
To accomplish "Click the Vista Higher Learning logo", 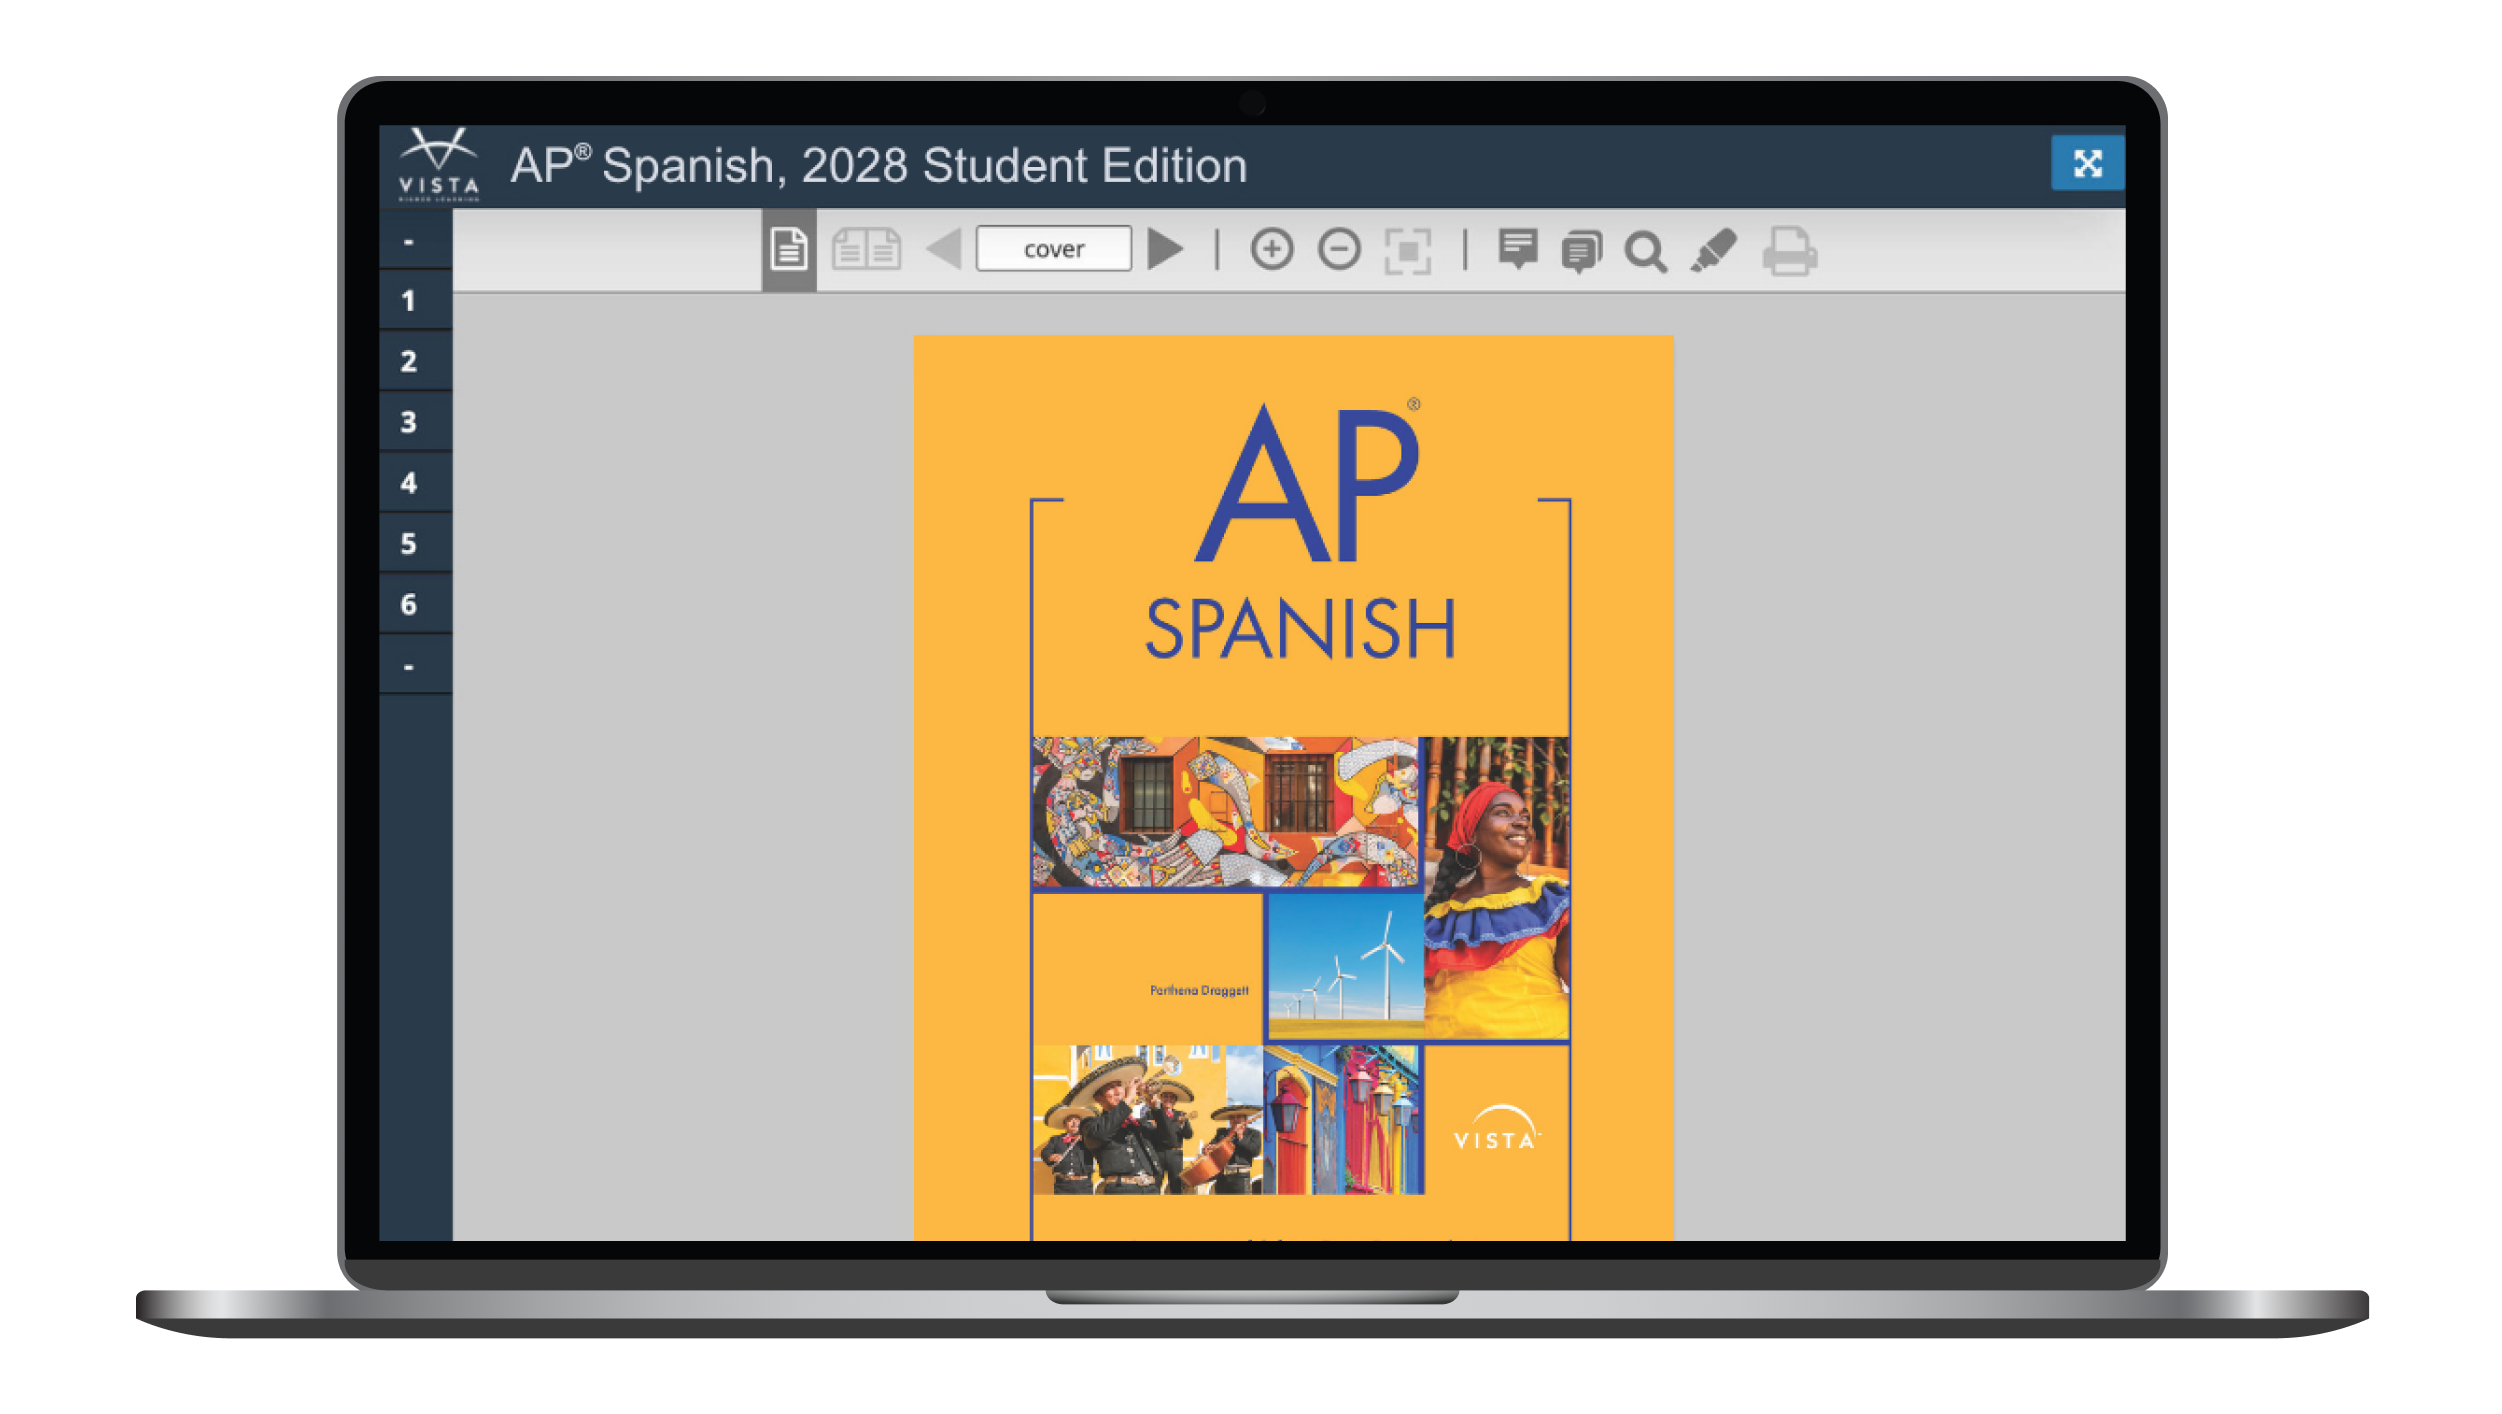I will [439, 165].
